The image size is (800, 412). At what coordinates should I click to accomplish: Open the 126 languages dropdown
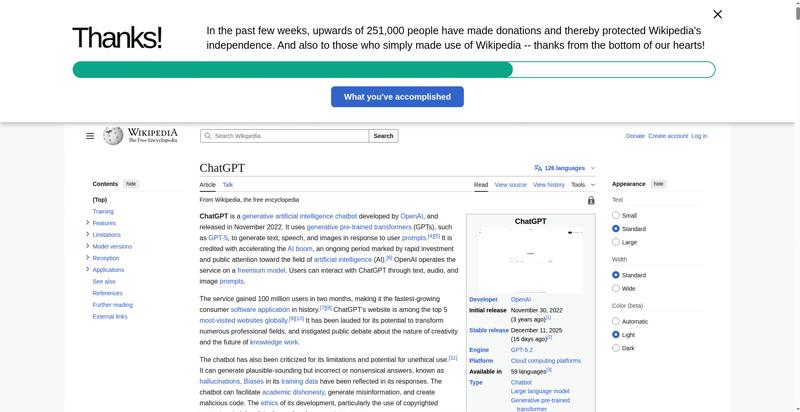click(565, 168)
